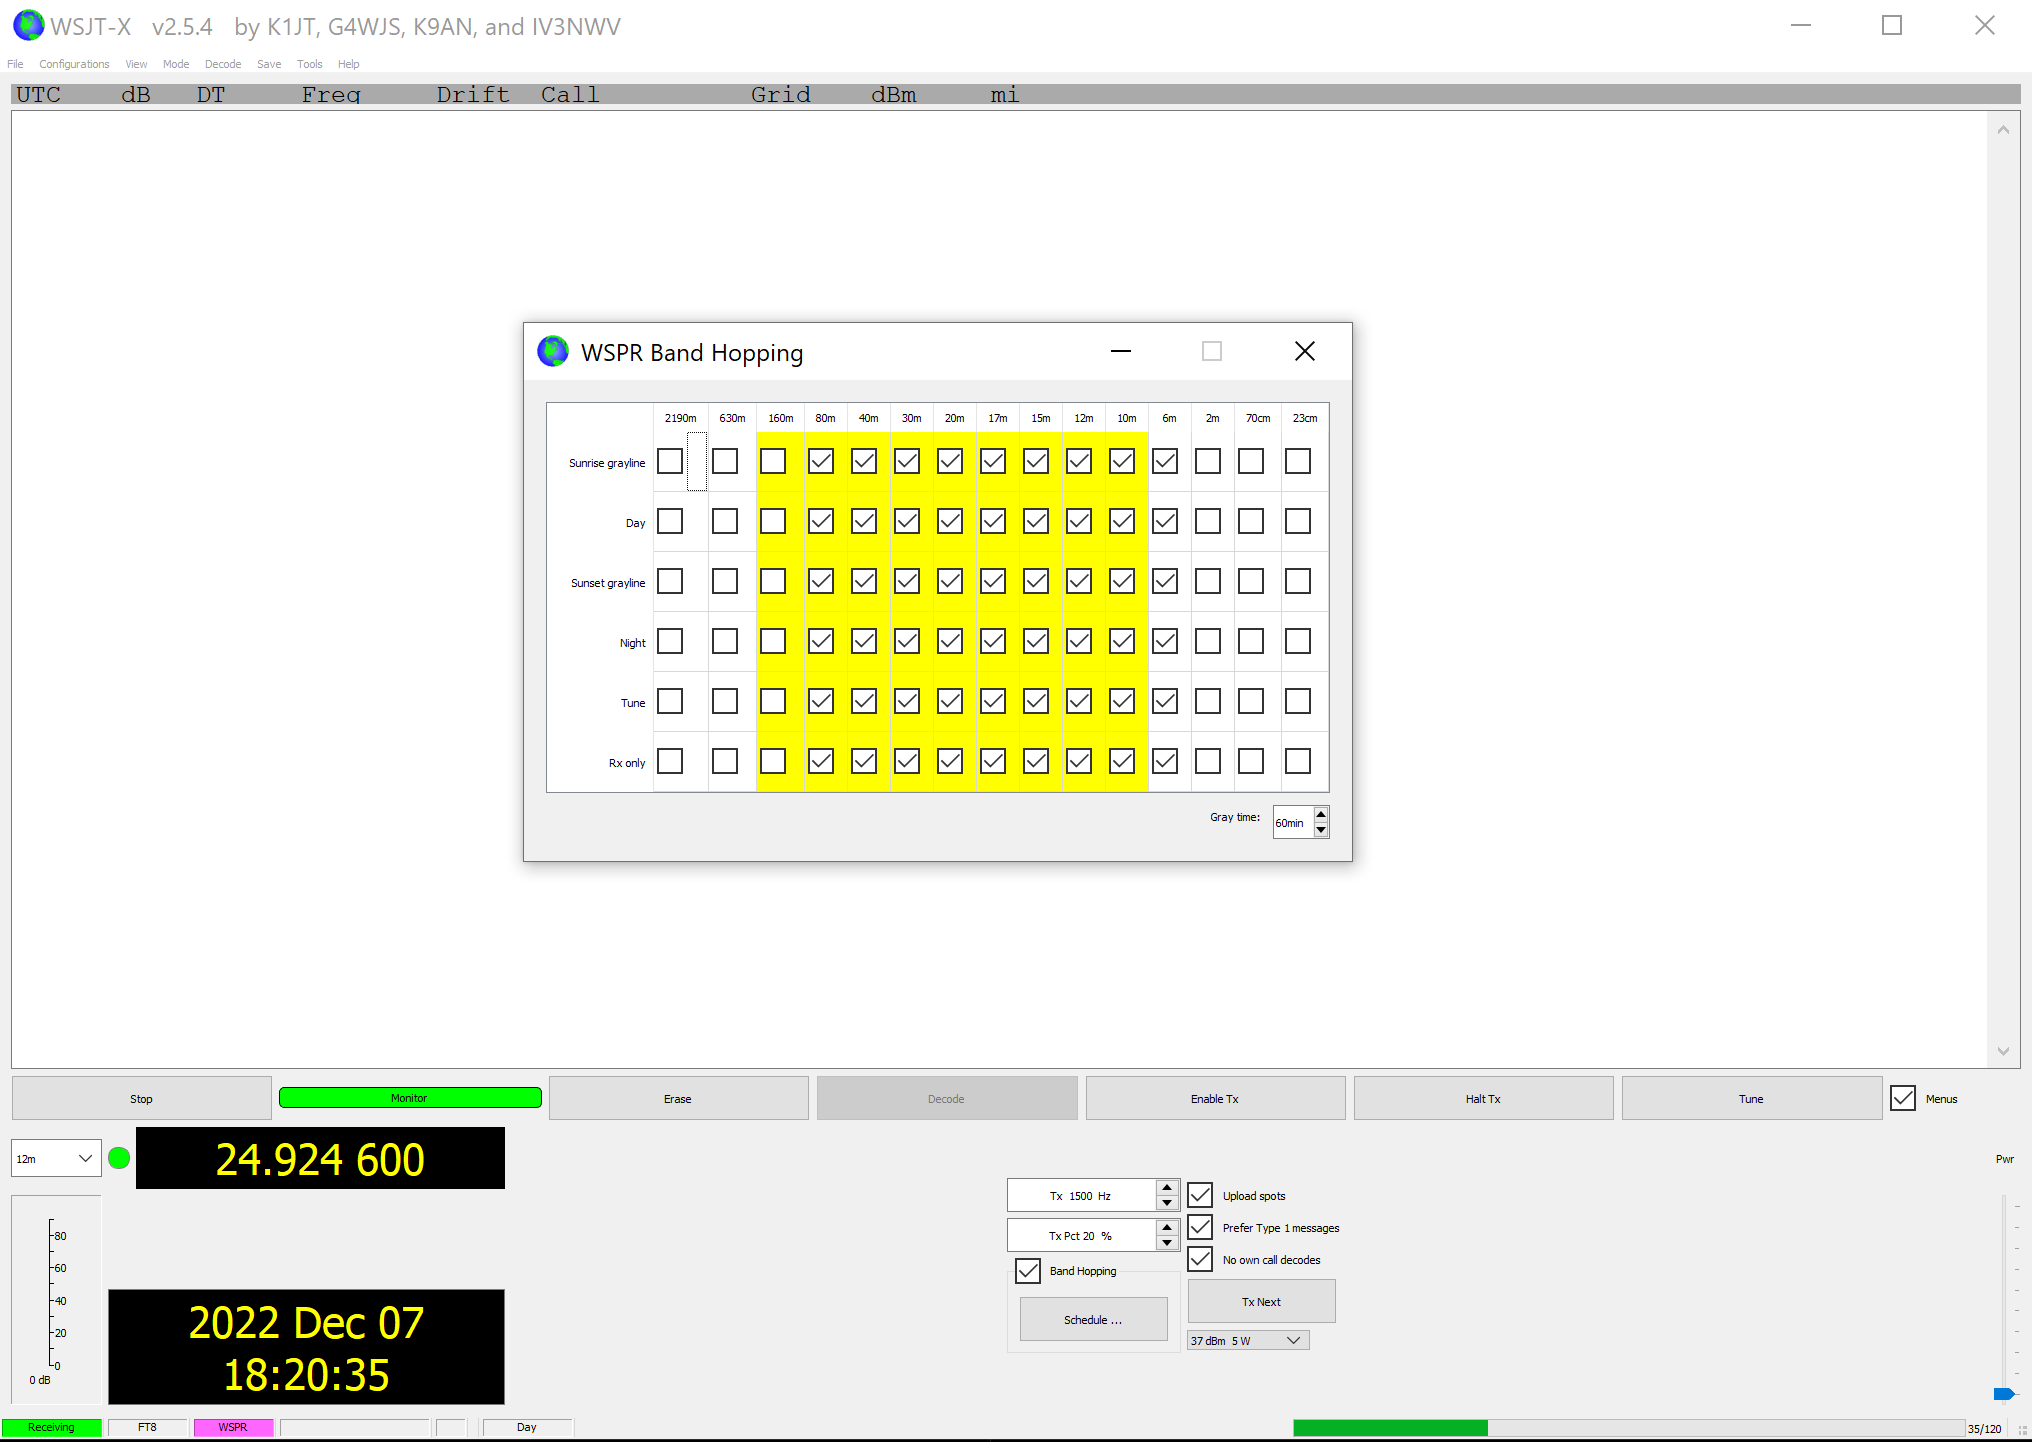This screenshot has height=1442, width=2032.
Task: Open the Configurations menu
Action: 74,64
